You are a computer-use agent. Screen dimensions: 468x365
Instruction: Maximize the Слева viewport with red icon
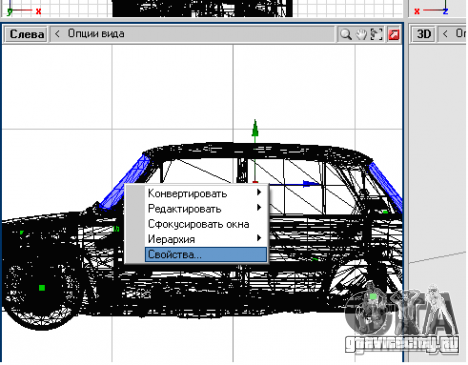[x=394, y=34]
